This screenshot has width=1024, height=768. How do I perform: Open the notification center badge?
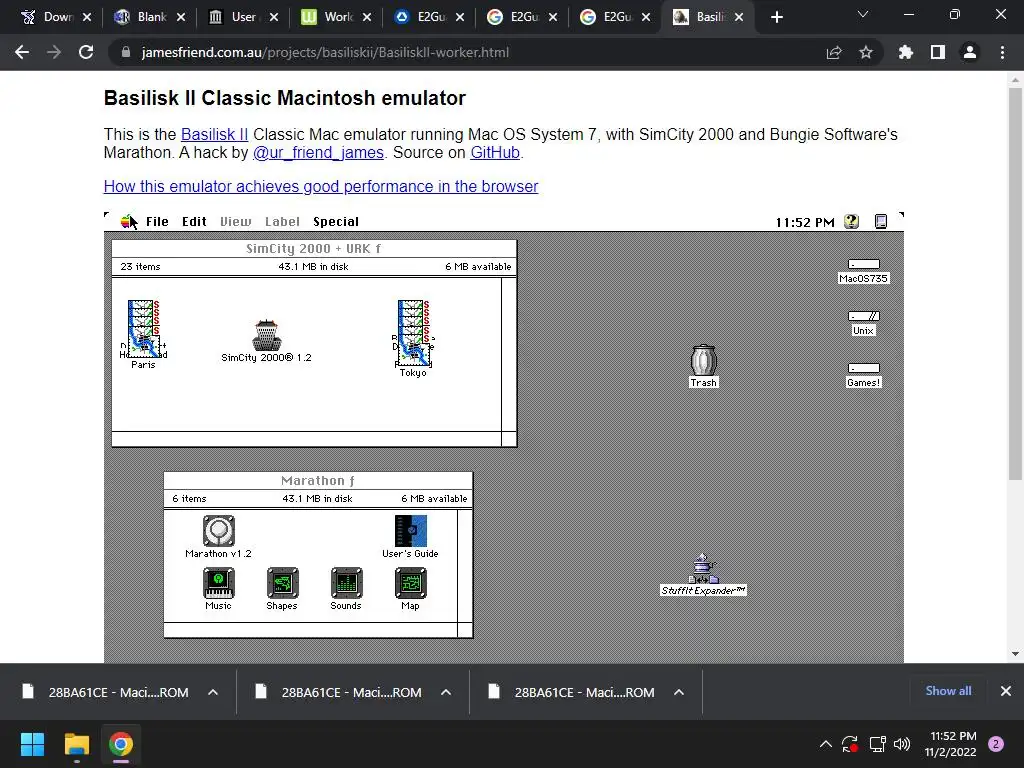tap(996, 744)
